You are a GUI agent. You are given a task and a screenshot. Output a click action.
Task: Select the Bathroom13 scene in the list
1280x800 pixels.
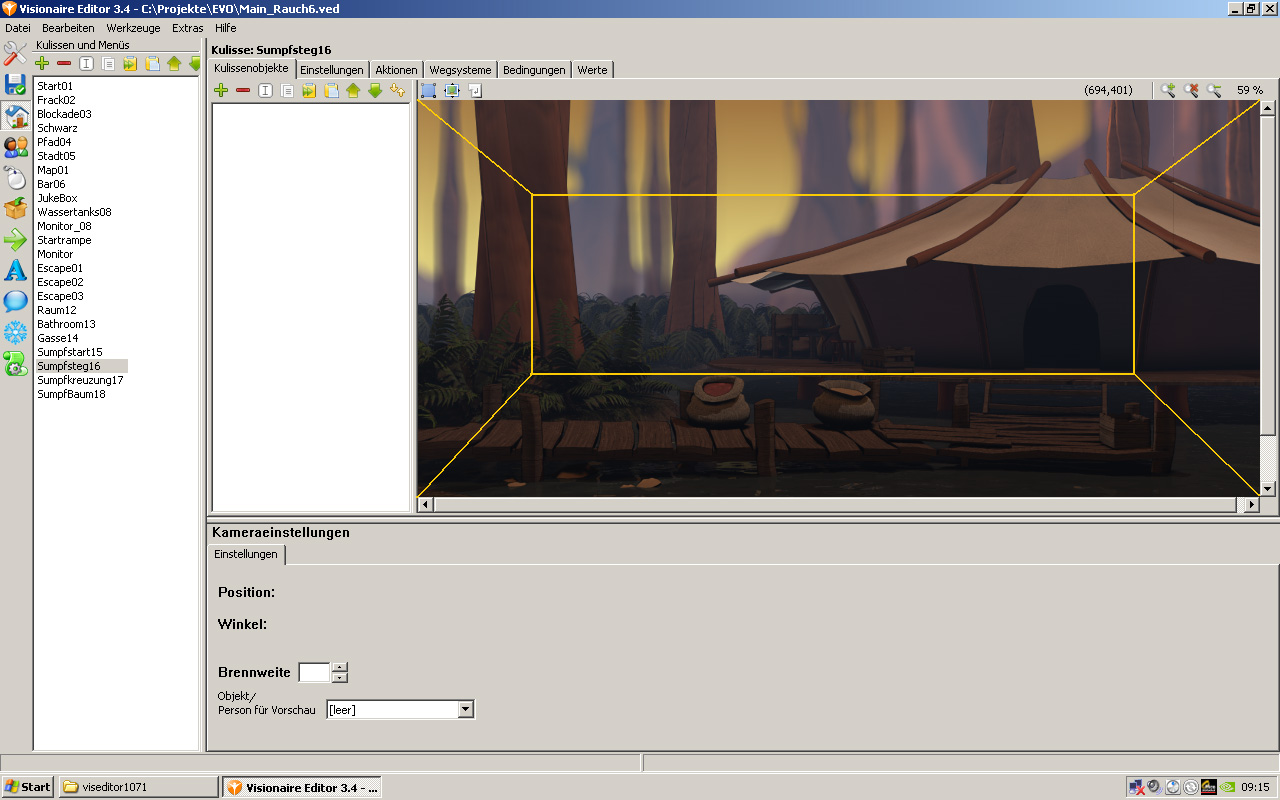coord(66,324)
